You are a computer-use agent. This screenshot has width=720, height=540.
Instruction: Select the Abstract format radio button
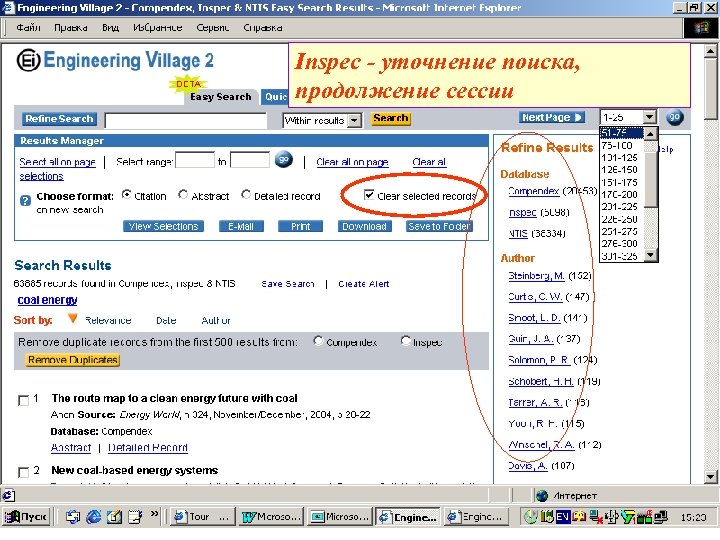click(x=183, y=195)
